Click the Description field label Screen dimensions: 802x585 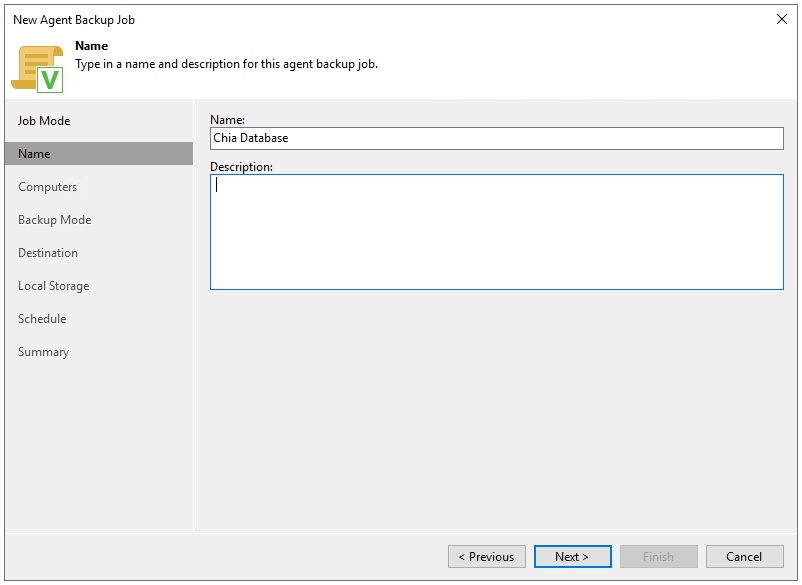[x=241, y=167]
